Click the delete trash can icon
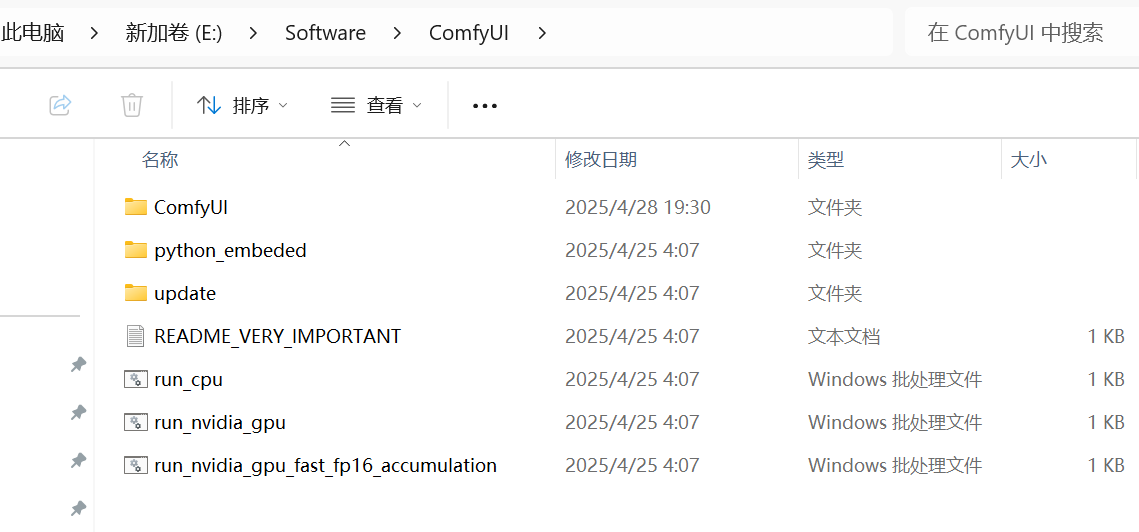 (x=131, y=105)
